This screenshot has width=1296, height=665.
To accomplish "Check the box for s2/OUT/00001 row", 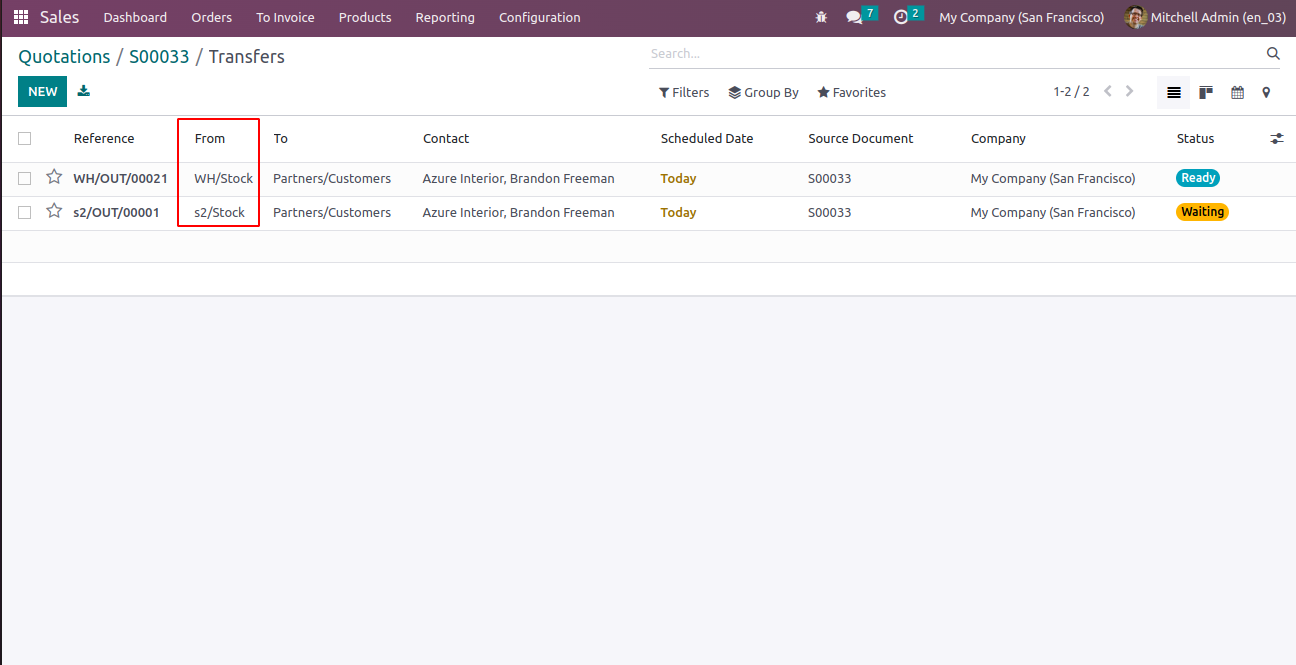I will point(24,212).
